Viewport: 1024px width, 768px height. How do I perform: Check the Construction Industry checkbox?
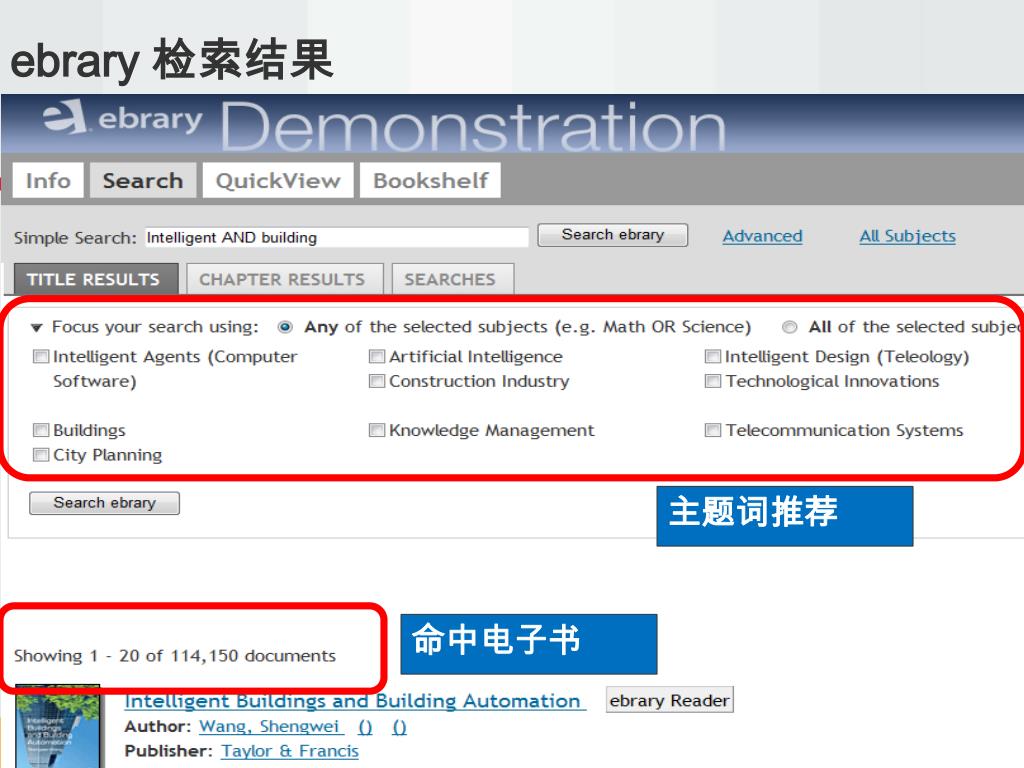pos(377,381)
